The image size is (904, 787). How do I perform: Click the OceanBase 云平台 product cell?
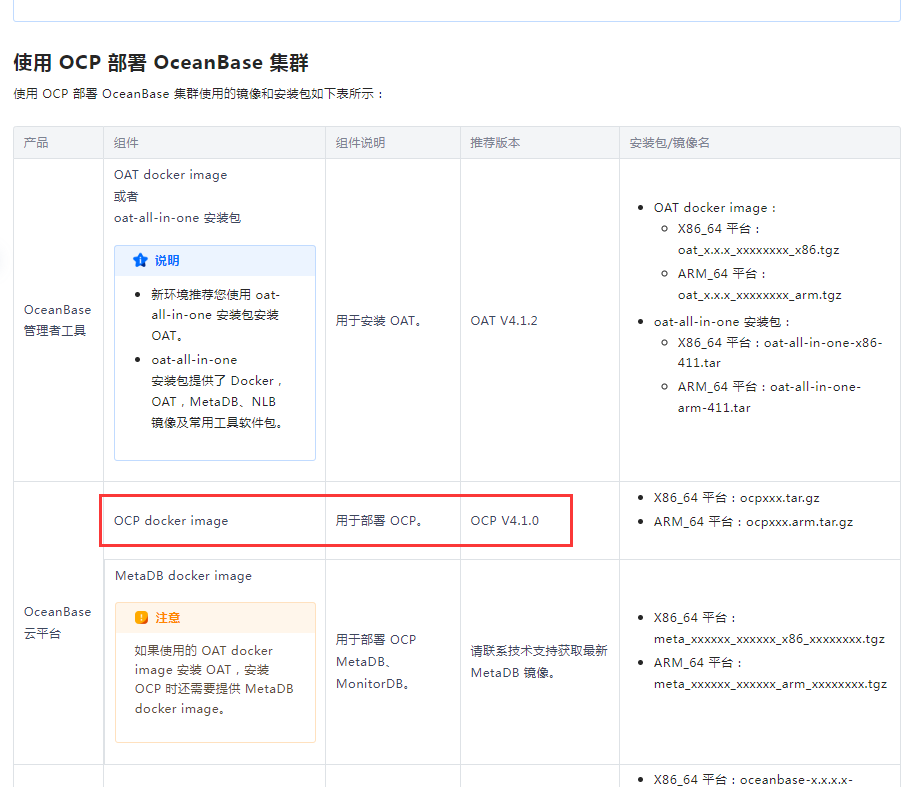tap(57, 622)
